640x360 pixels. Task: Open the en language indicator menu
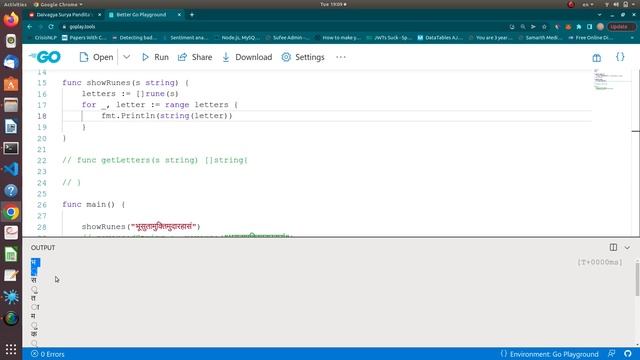click(588, 4)
